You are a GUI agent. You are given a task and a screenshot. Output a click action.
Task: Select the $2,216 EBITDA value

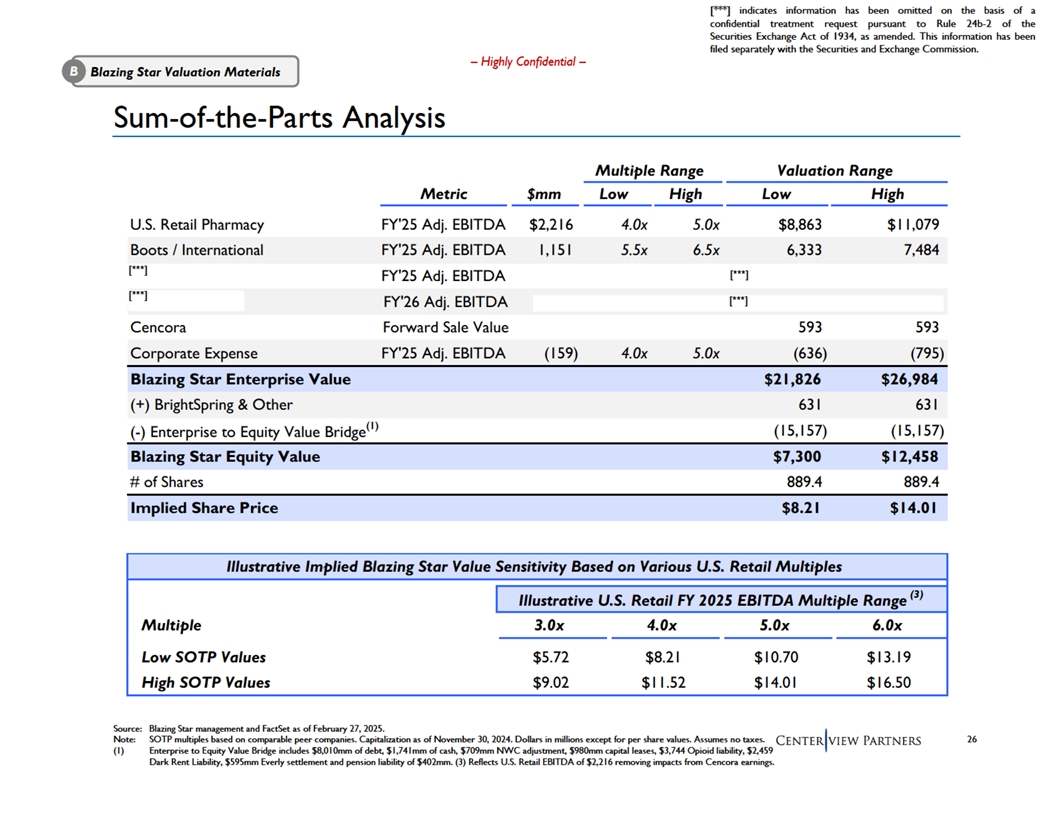tap(551, 225)
